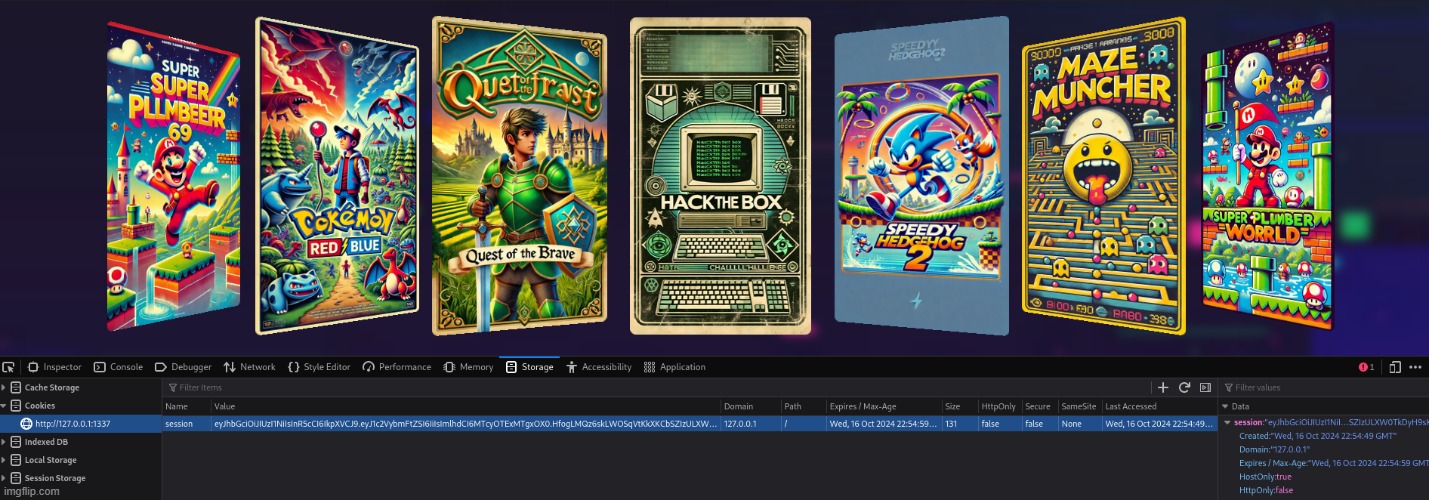The width and height of the screenshot is (1429, 500).
Task: Select the Storage tab
Action: tap(530, 367)
